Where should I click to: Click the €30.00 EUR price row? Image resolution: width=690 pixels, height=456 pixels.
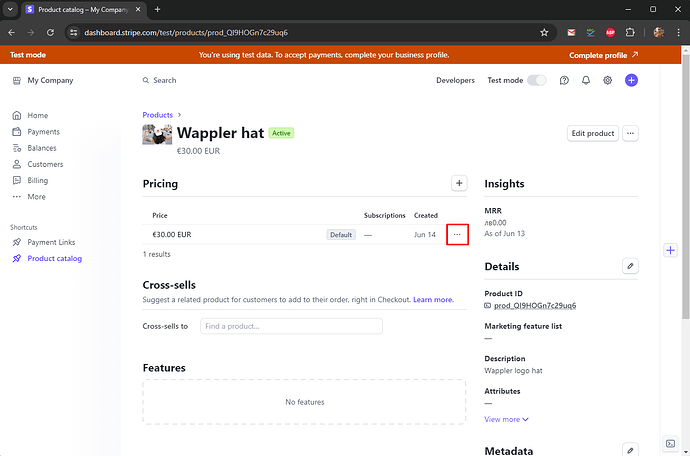pos(305,235)
